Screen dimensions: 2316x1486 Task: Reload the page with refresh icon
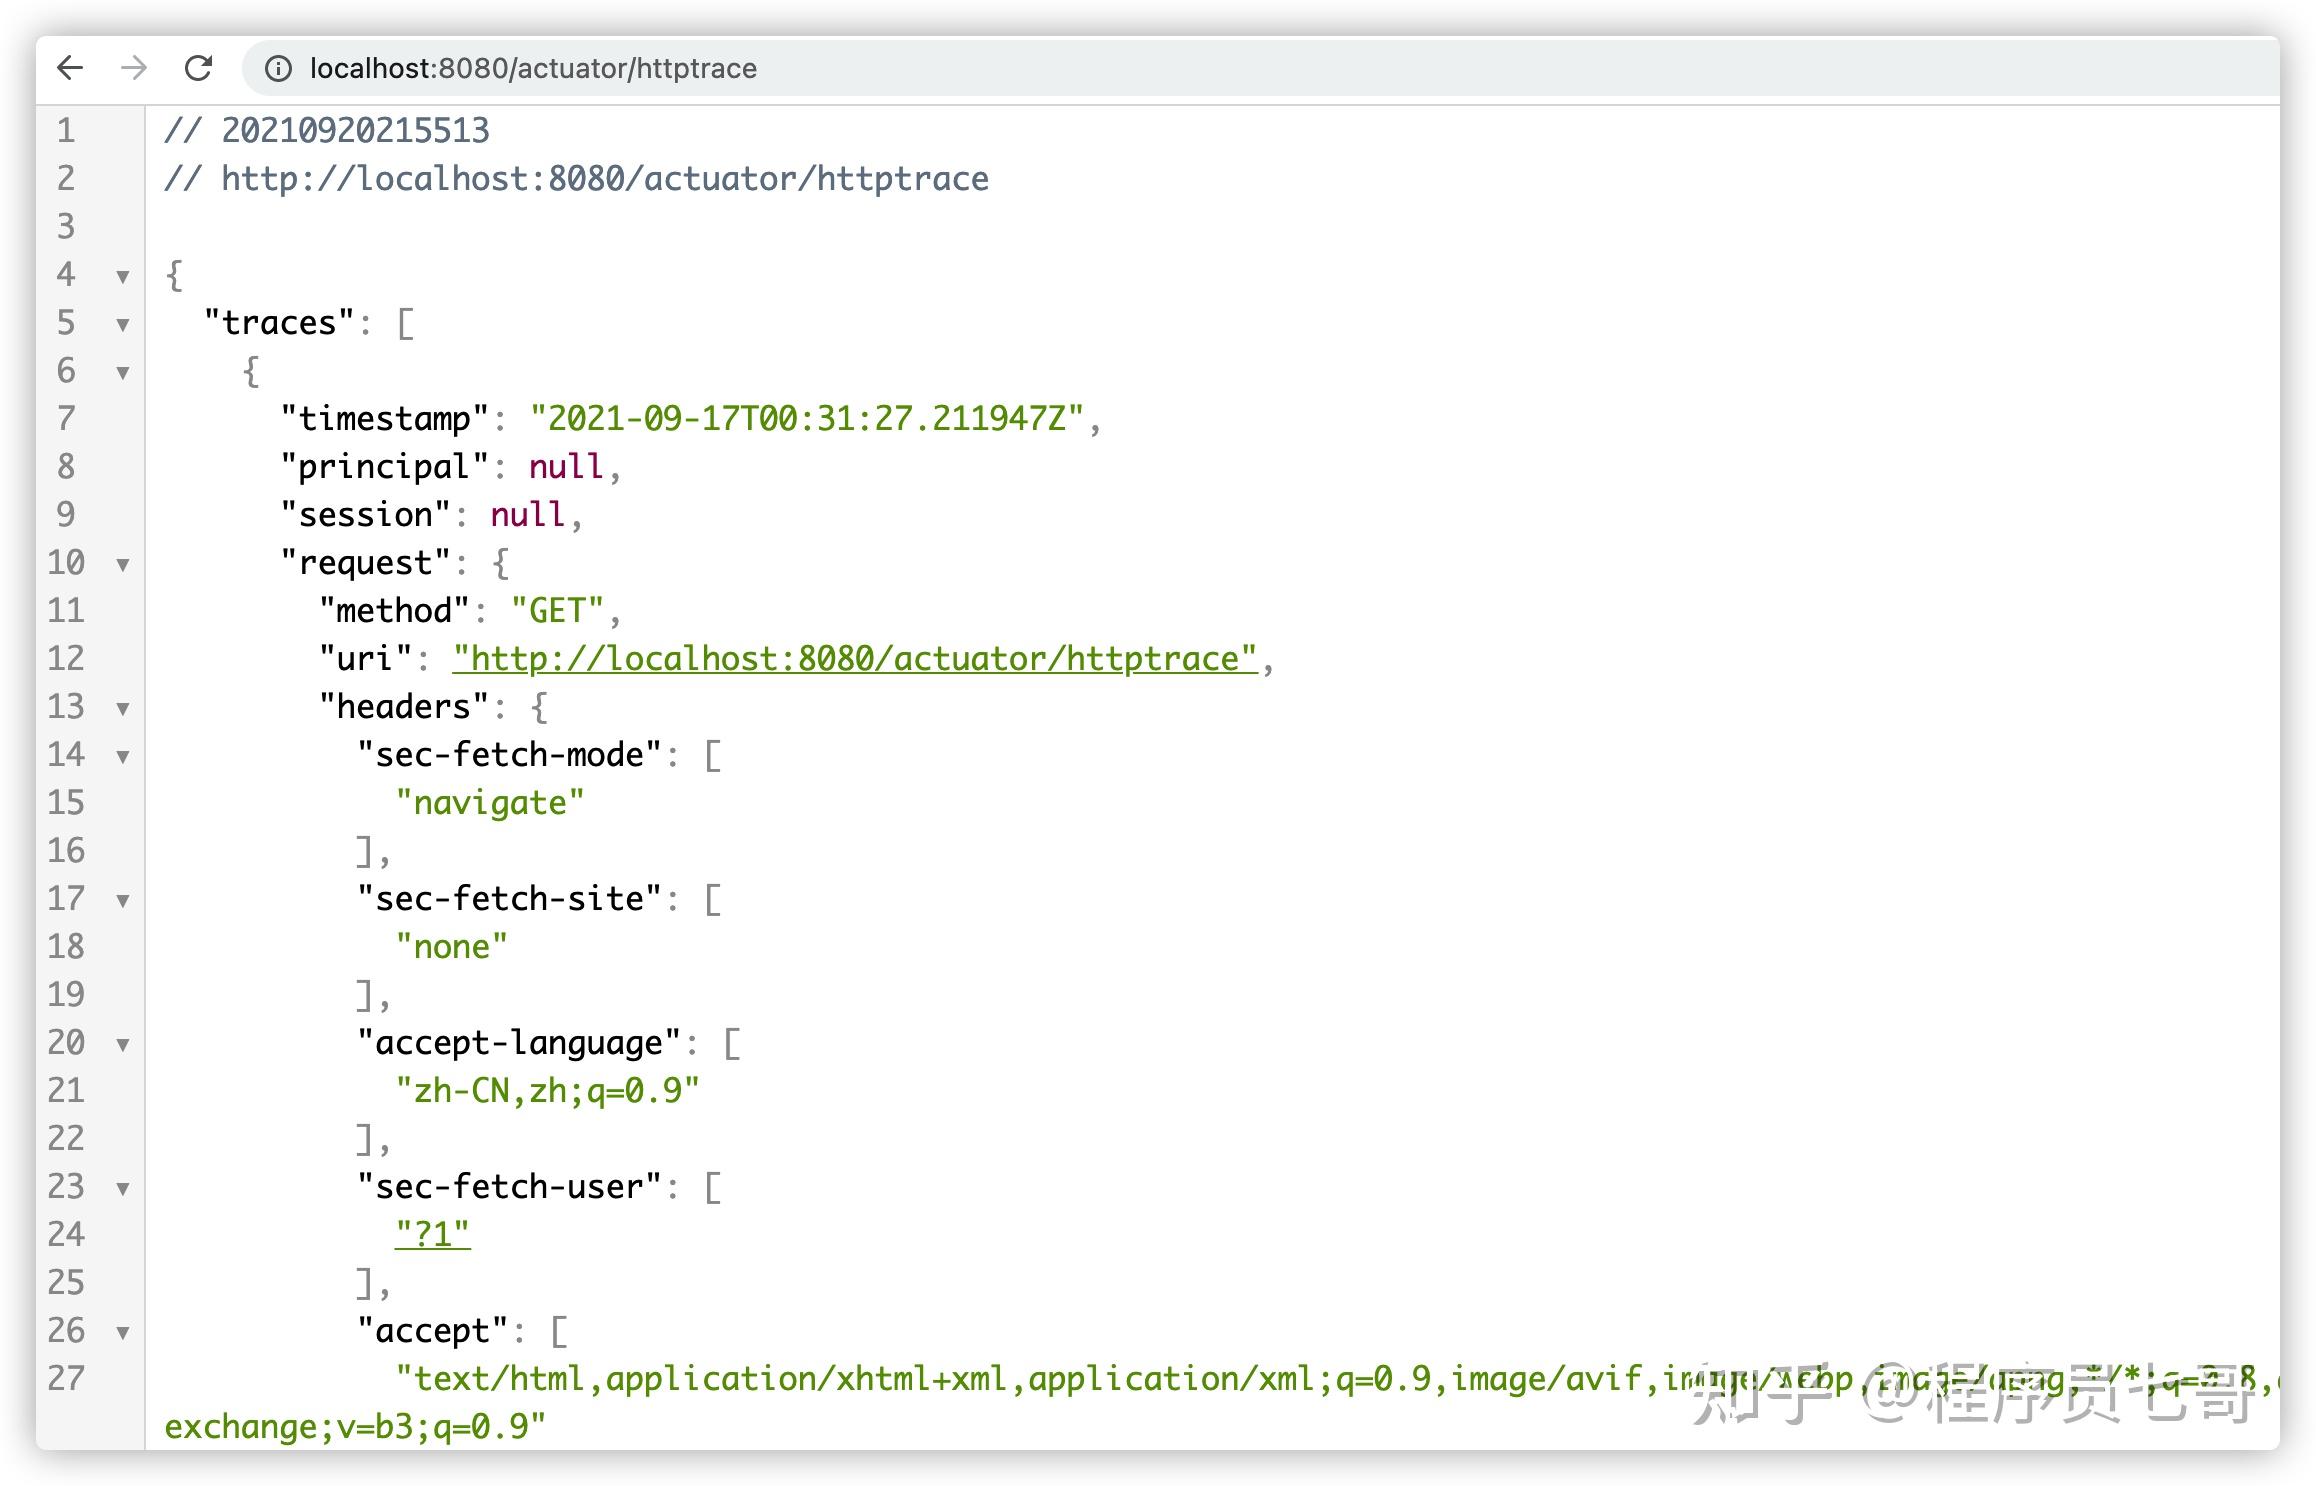pyautogui.click(x=199, y=68)
